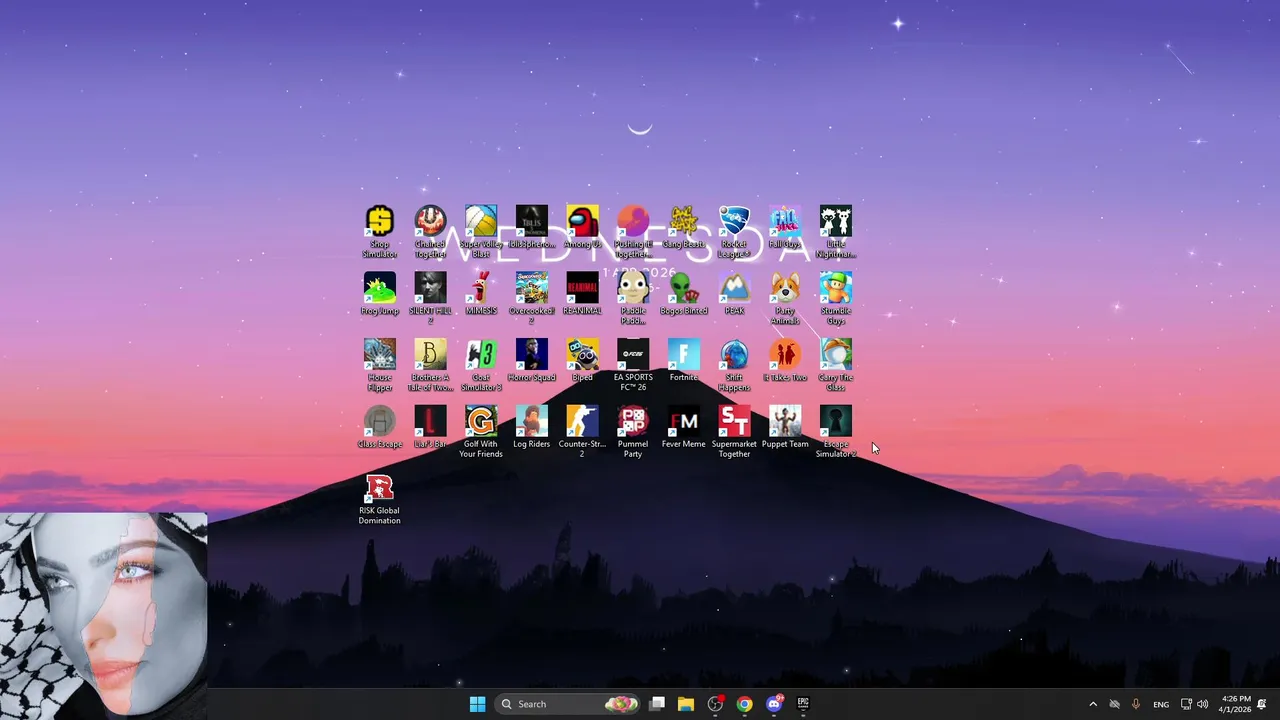Click the Fortnite desktop shortcut
Screen dimensions: 1280x720
click(x=684, y=356)
